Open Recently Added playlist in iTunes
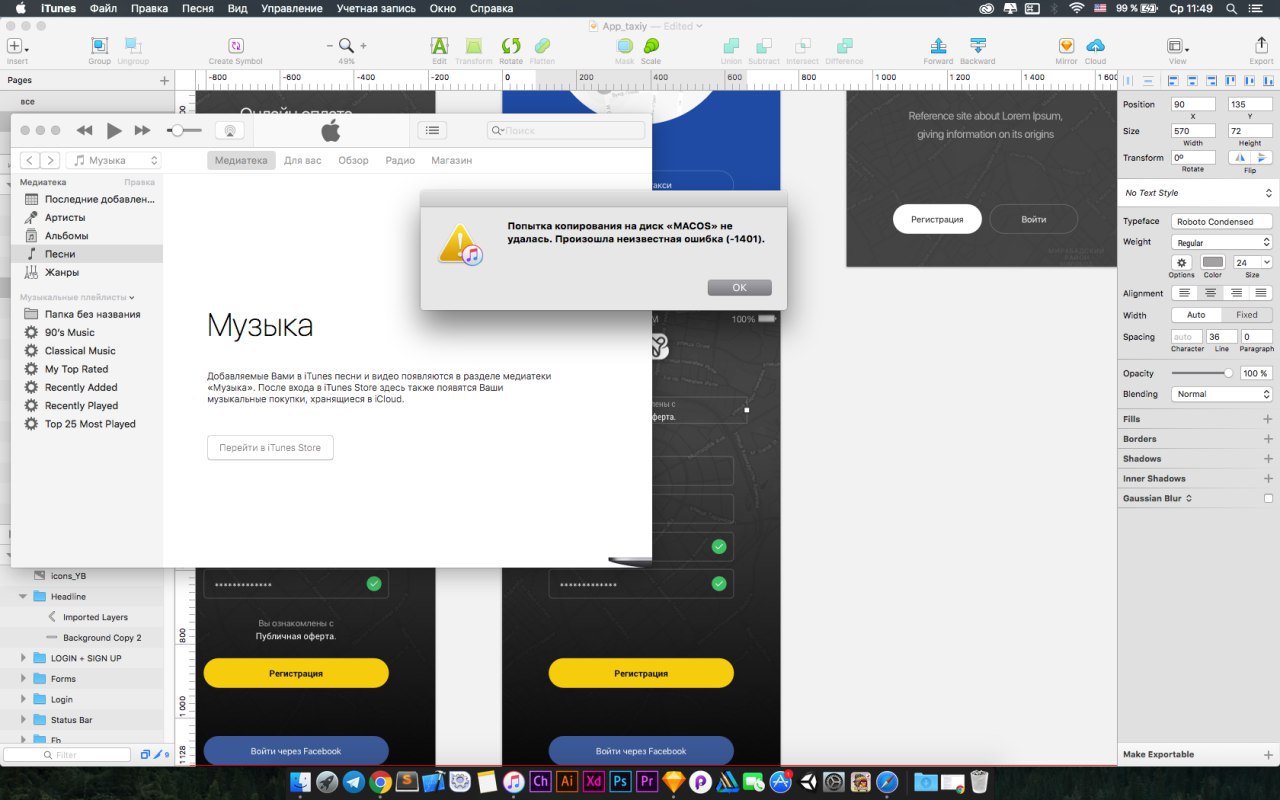This screenshot has width=1280, height=800. 81,387
